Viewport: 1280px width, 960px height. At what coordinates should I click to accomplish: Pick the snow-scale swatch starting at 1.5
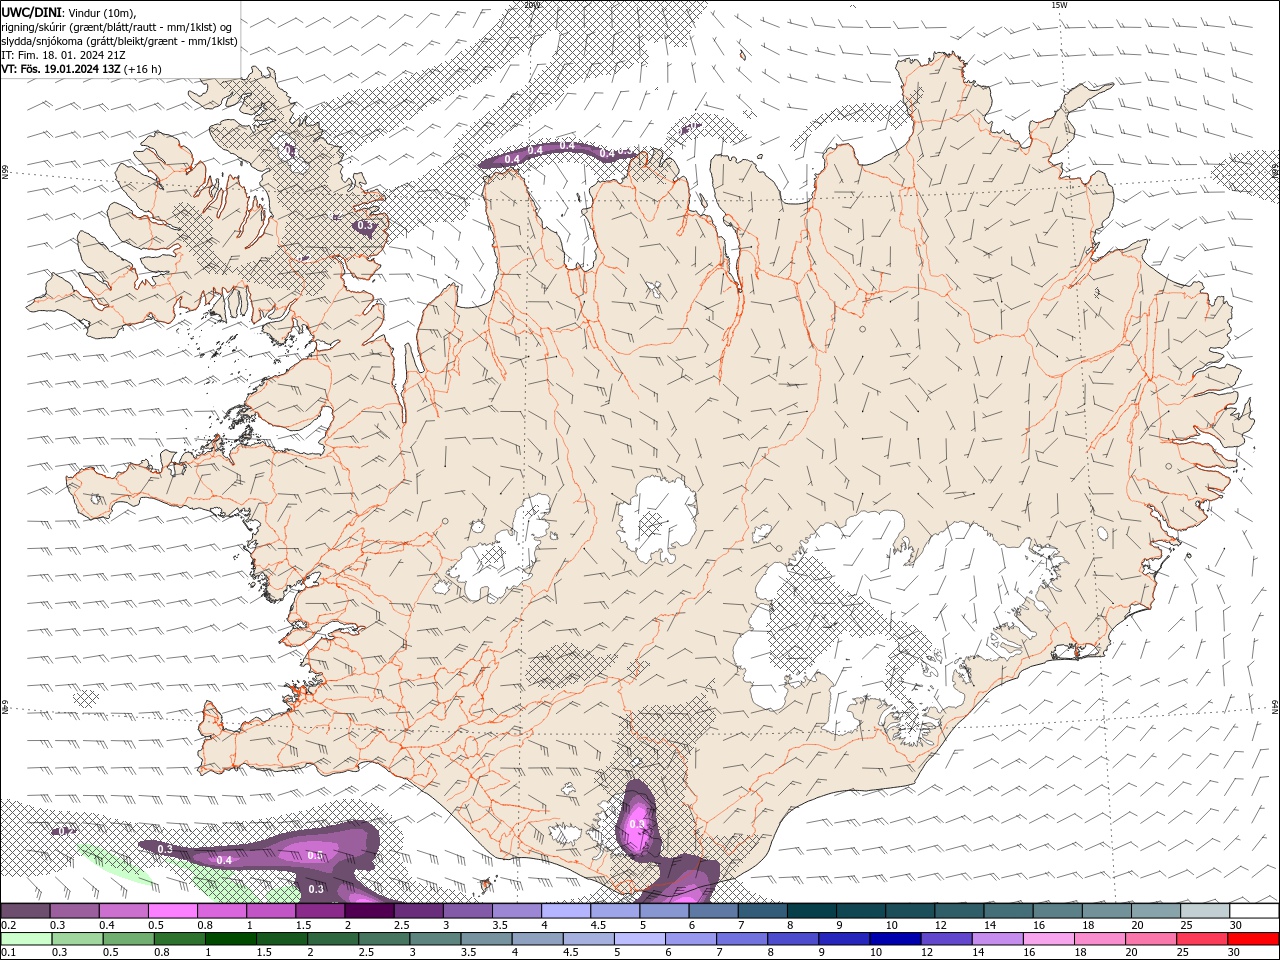point(320,911)
